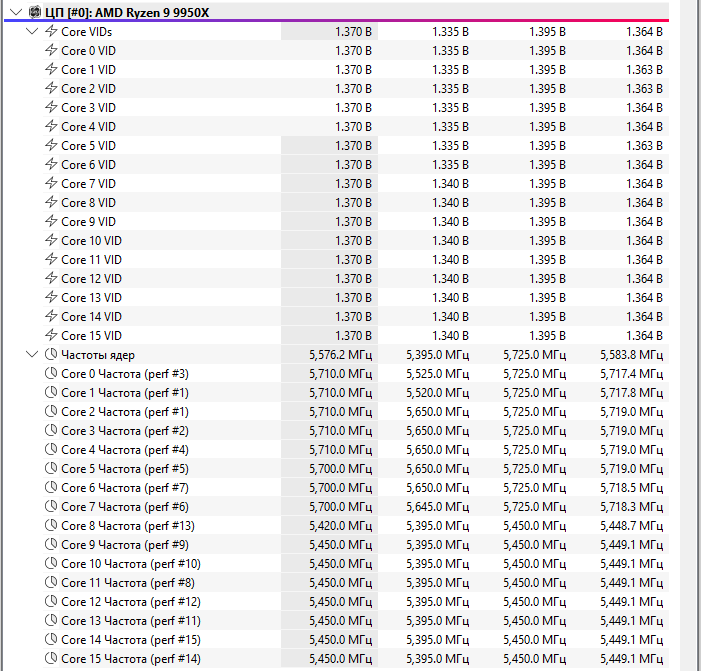The image size is (701, 671).
Task: Click the clock icon for Core 2 Частота
Action: tap(51, 411)
